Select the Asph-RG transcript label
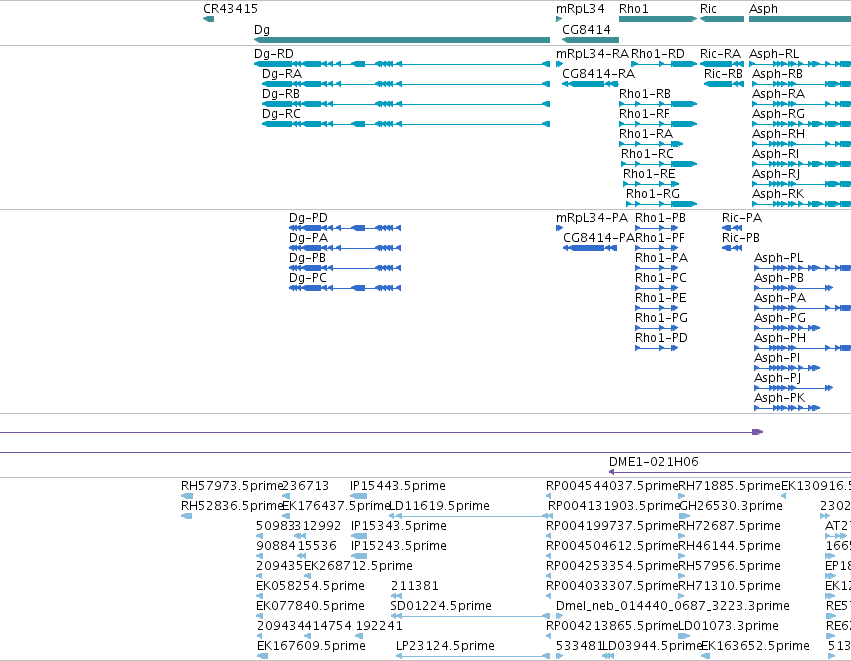This screenshot has height=661, width=851. pyautogui.click(x=778, y=114)
